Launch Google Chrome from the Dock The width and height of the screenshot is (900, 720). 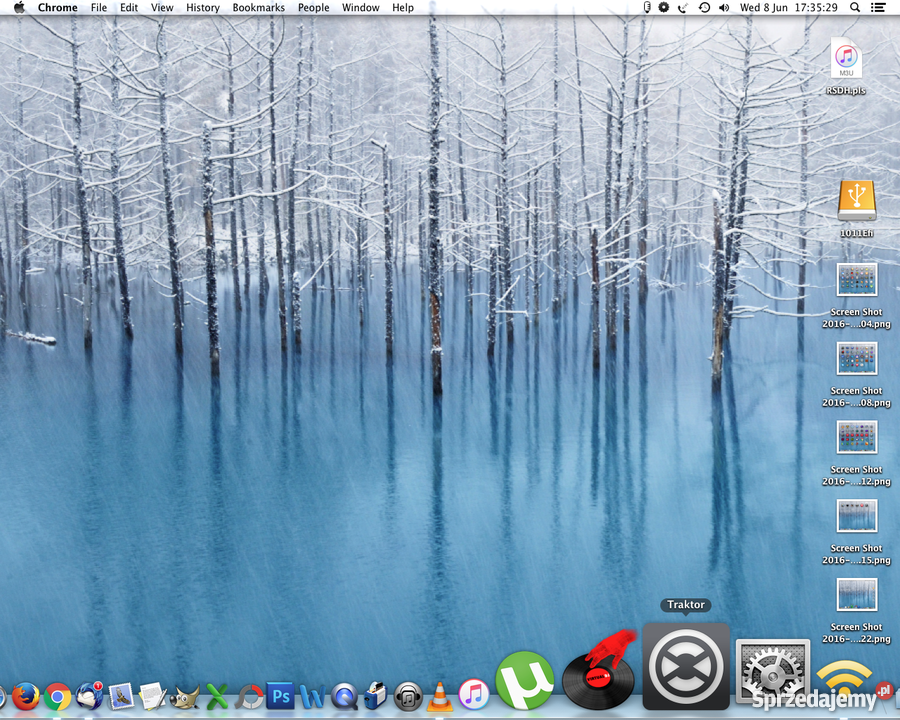(58, 695)
